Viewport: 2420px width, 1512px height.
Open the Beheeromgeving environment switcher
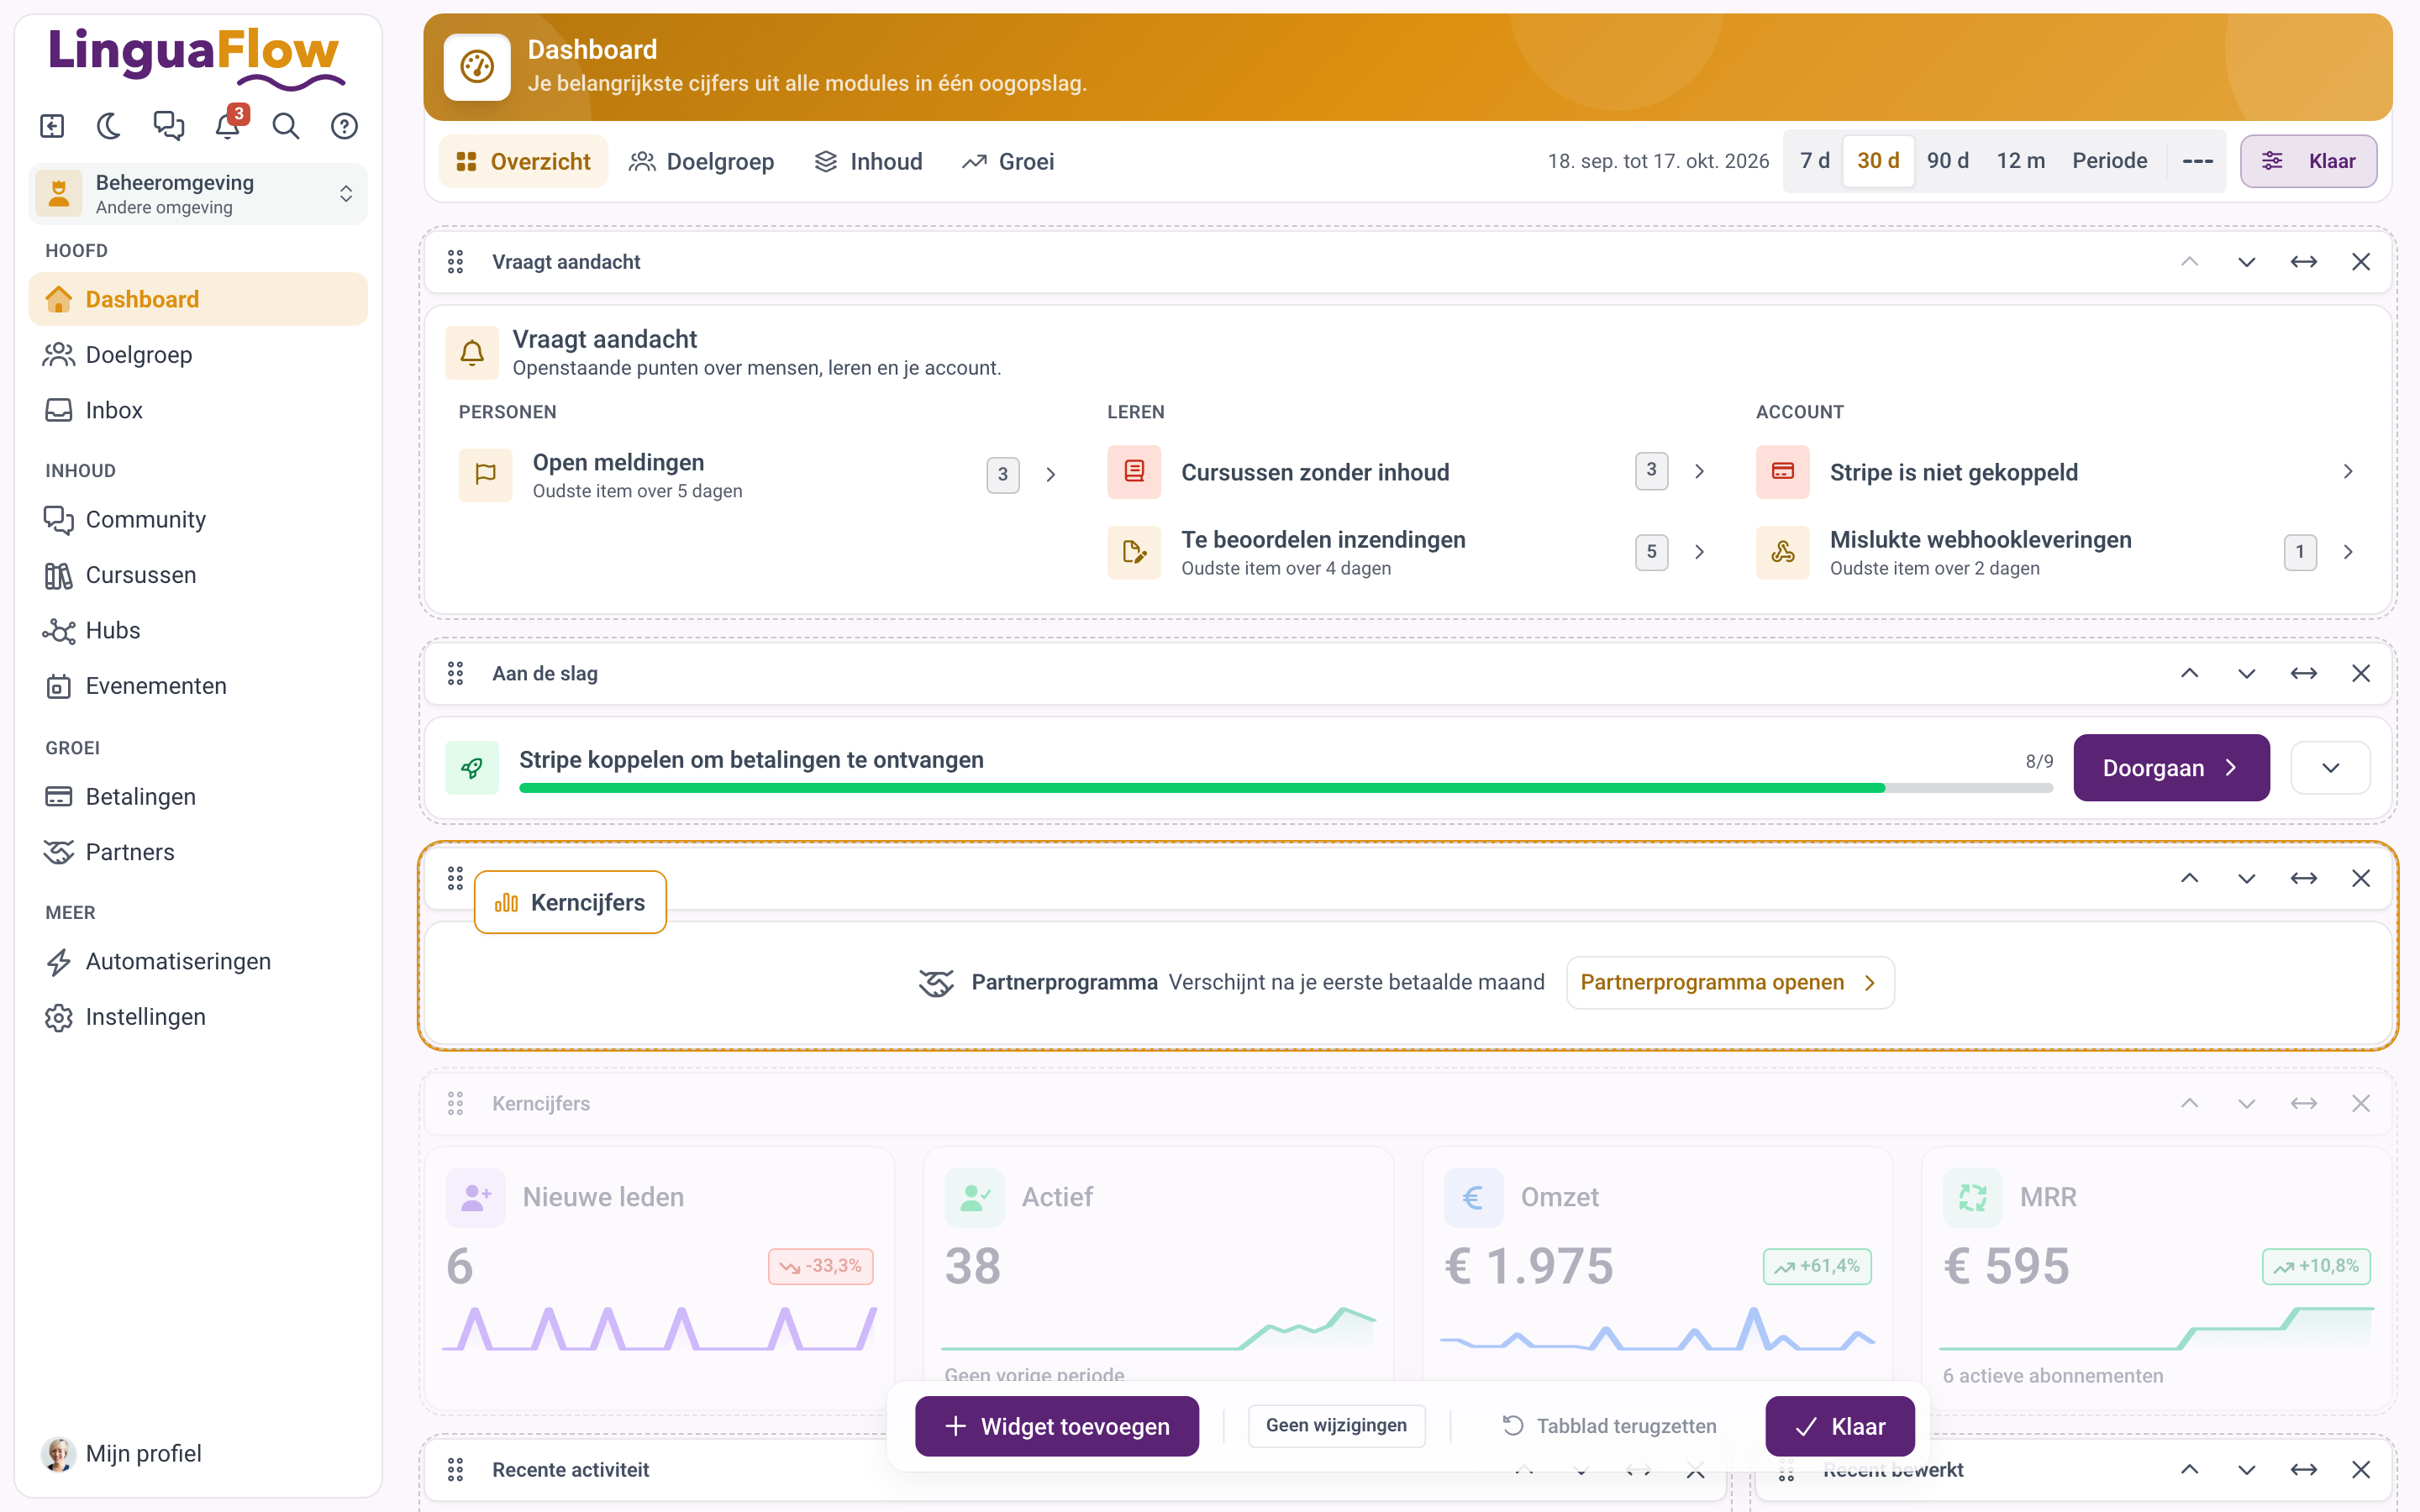click(198, 194)
